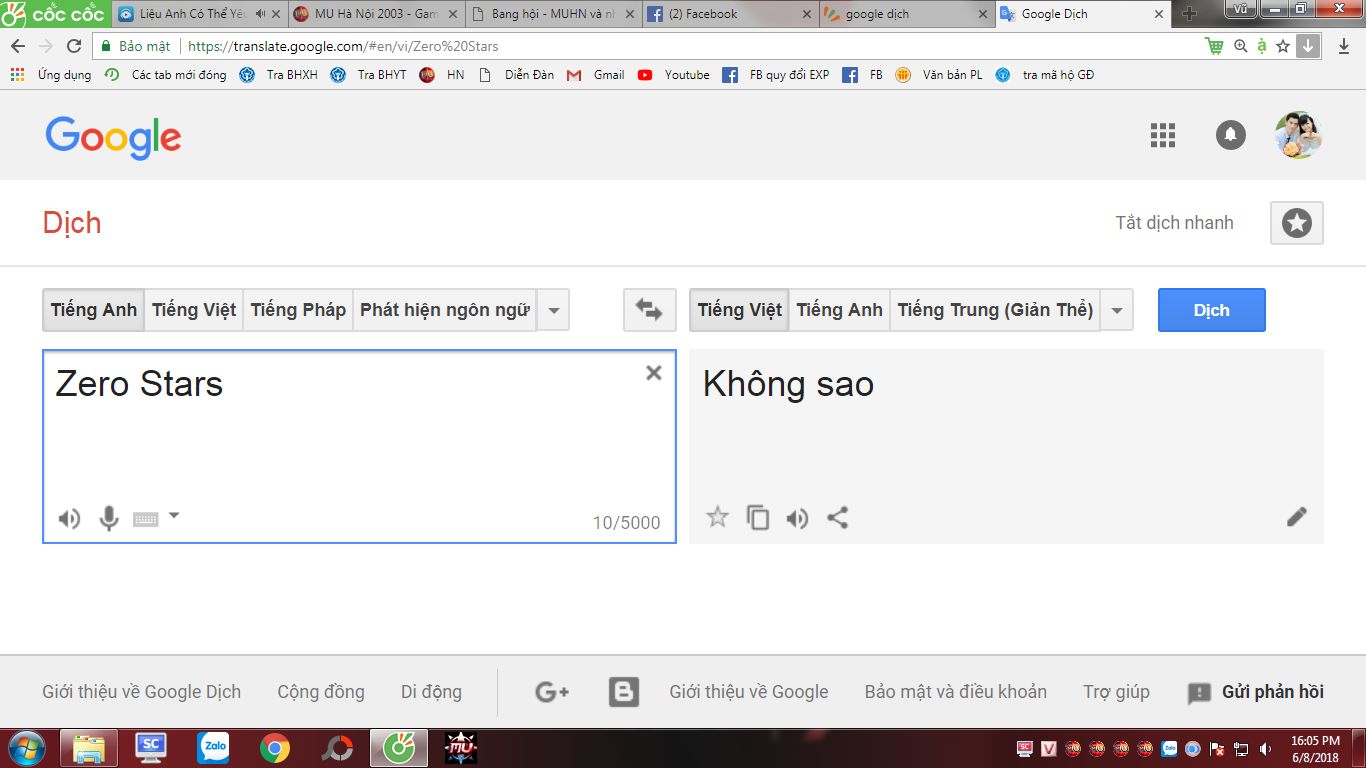Activate microphone voice input
The height and width of the screenshot is (768, 1366).
click(x=109, y=518)
